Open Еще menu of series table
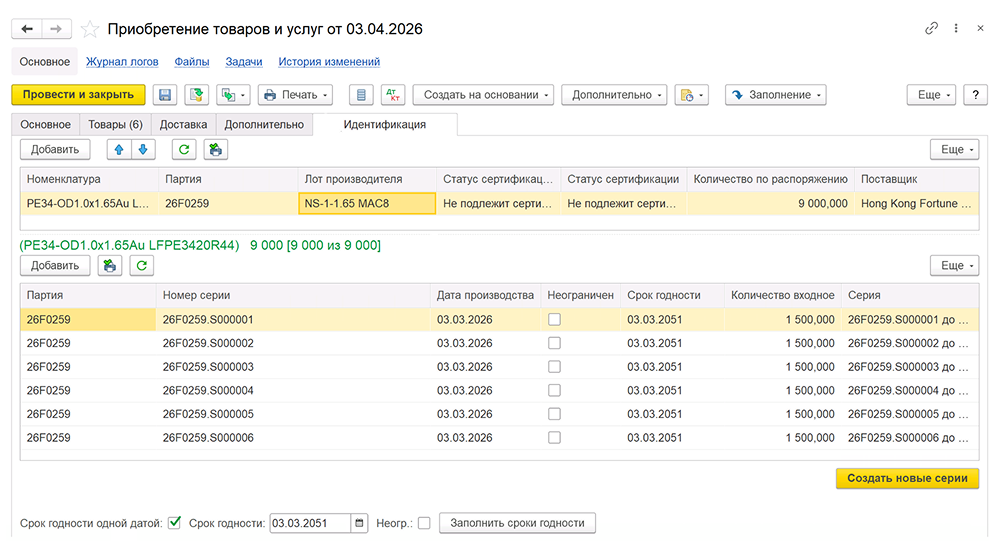Viewport: 994px width, 544px height. [954, 266]
